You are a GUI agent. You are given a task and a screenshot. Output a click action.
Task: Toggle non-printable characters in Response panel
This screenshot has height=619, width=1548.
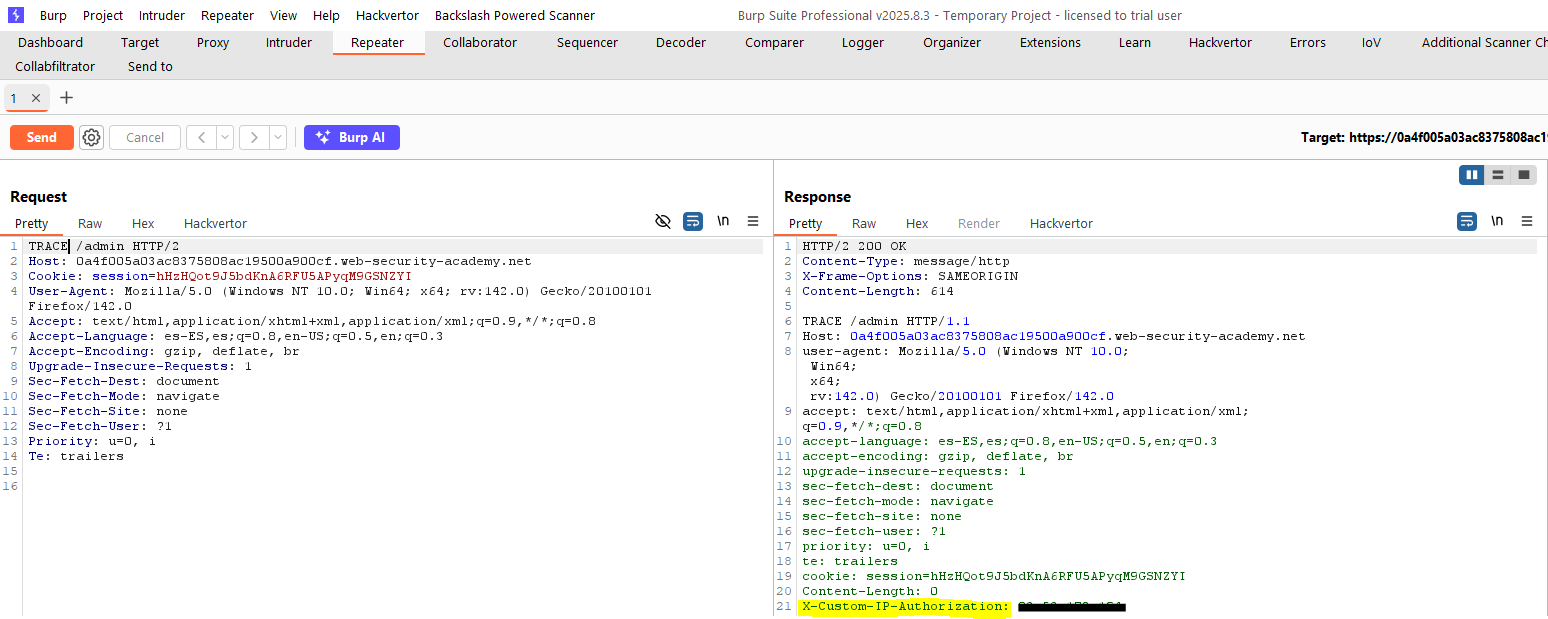[x=1497, y=222]
